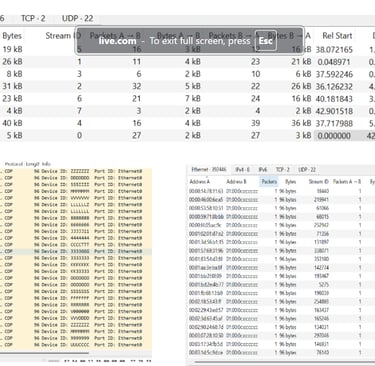Click the horizontal scrollbar under the CDP packet list

(x=44, y=353)
